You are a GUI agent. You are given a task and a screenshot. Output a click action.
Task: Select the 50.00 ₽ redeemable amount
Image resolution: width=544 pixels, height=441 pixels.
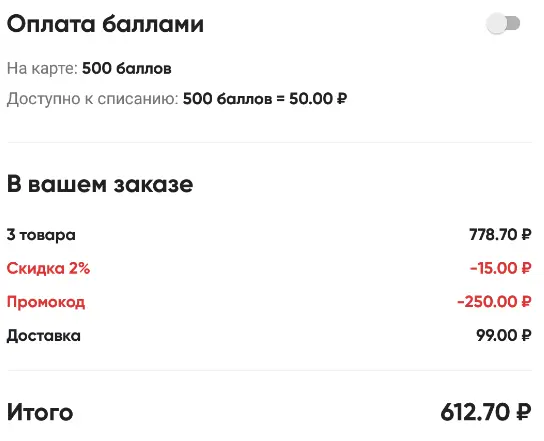(x=318, y=99)
